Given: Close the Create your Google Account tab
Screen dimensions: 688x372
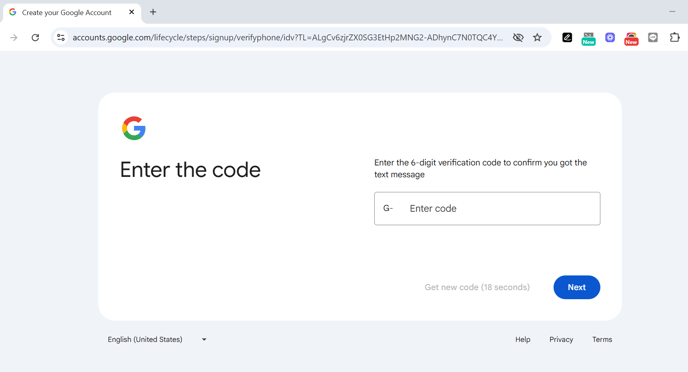Looking at the screenshot, I should (131, 12).
